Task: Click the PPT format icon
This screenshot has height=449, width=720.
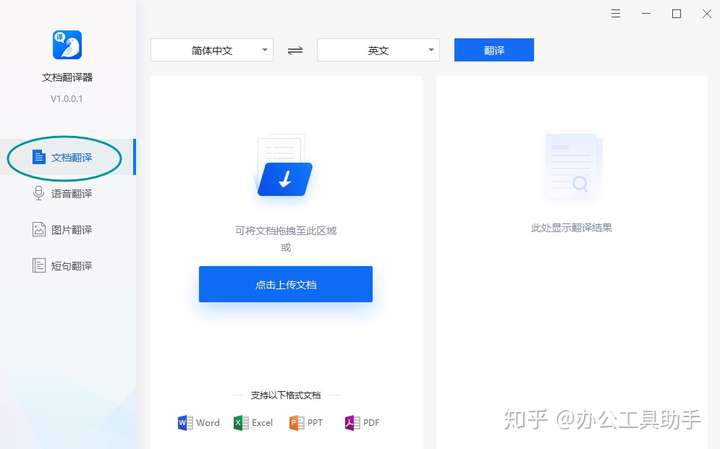Action: [x=296, y=422]
